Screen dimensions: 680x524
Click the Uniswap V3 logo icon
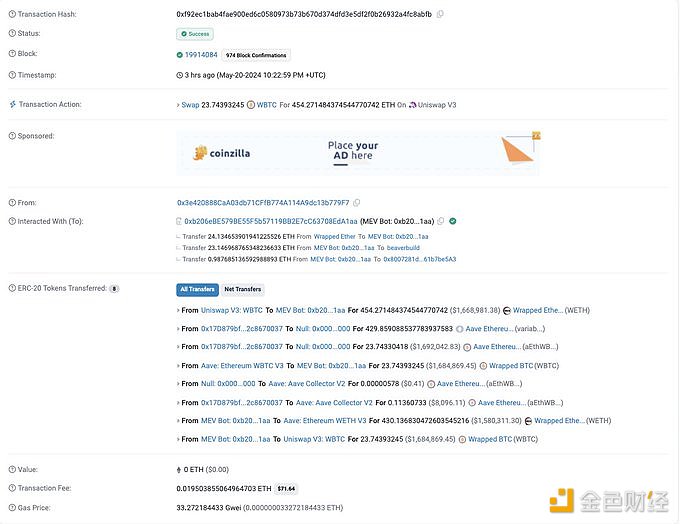413,104
